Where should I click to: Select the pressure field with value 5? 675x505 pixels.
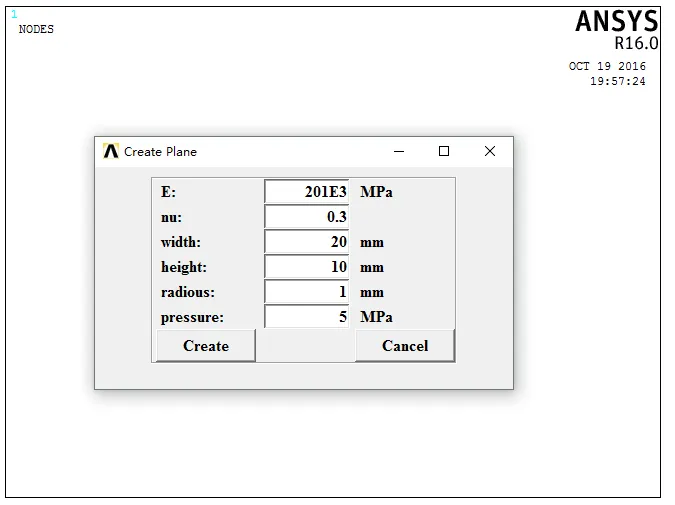[307, 316]
